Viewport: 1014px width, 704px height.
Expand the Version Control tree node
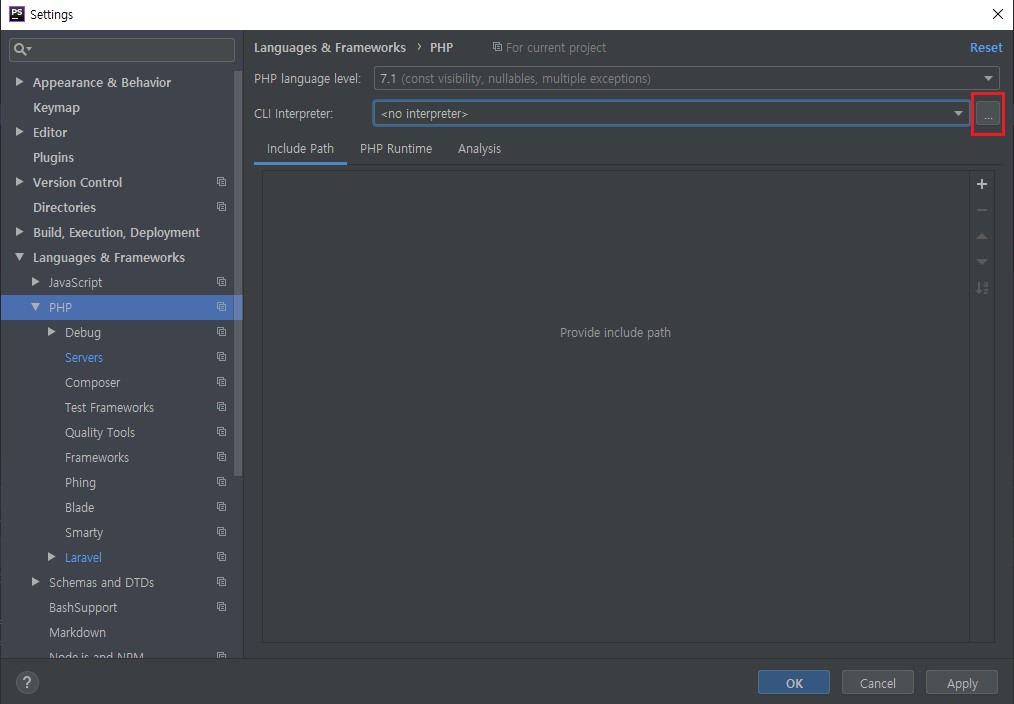(x=19, y=182)
